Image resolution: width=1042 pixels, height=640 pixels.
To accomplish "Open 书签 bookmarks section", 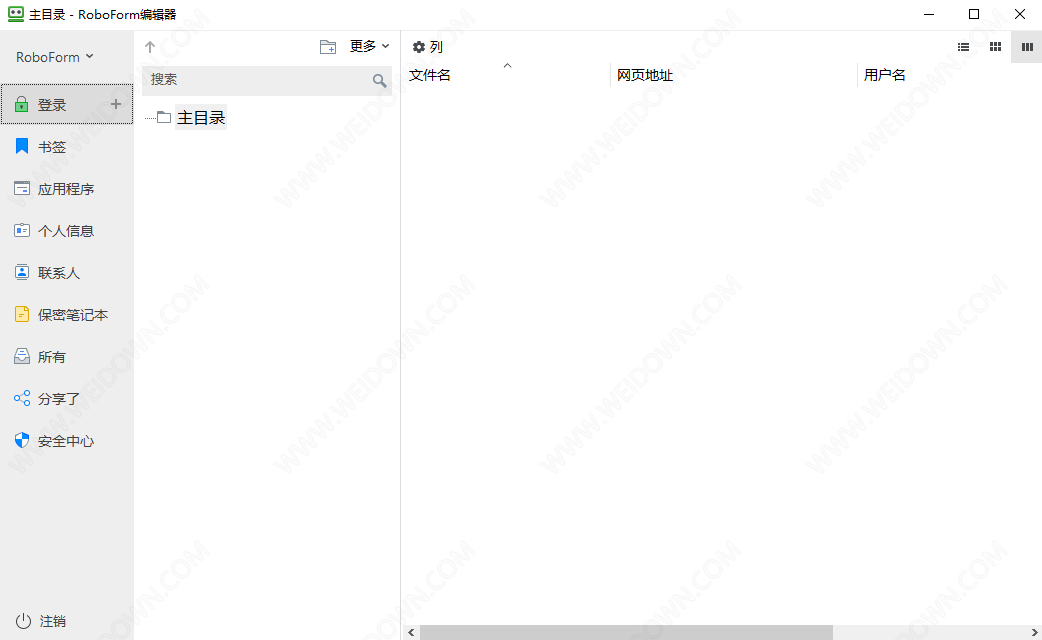I will [66, 147].
